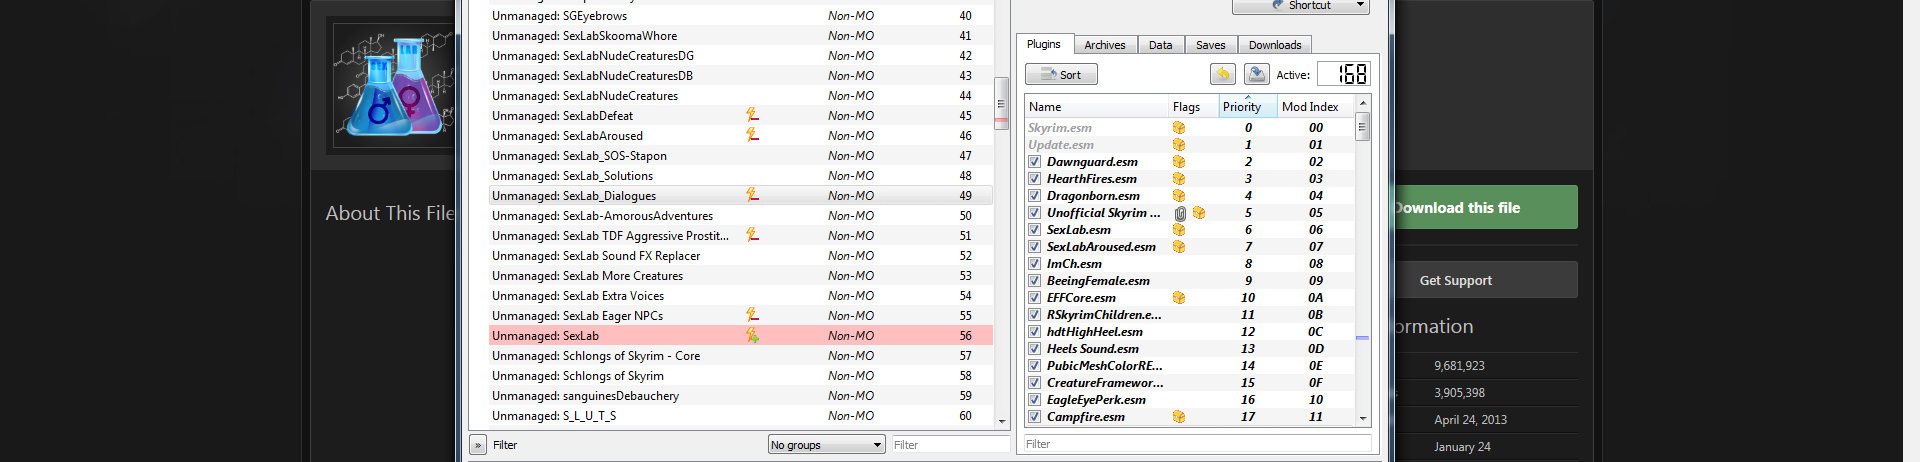The height and width of the screenshot is (462, 1920).
Task: Uncheck the HearthFires.esm plugin
Action: point(1035,179)
